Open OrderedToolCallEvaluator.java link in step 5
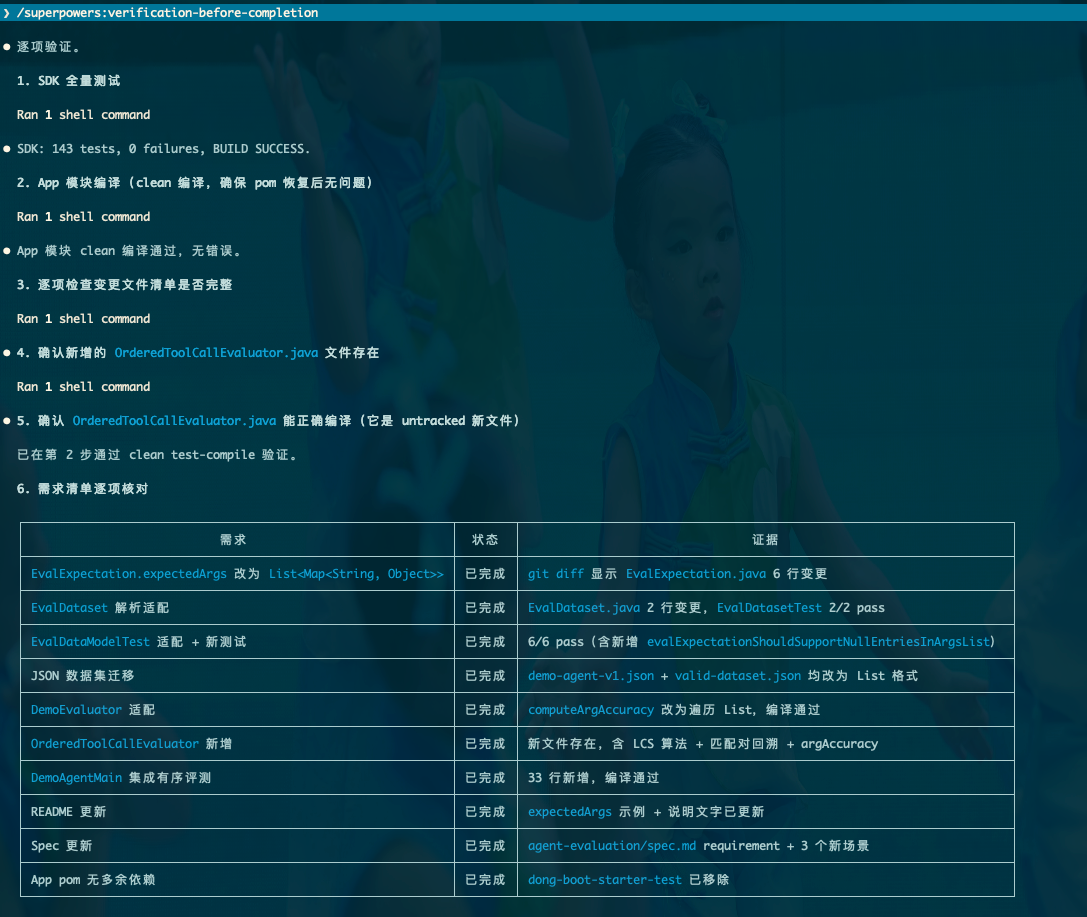Image resolution: width=1087 pixels, height=917 pixels. pos(174,421)
